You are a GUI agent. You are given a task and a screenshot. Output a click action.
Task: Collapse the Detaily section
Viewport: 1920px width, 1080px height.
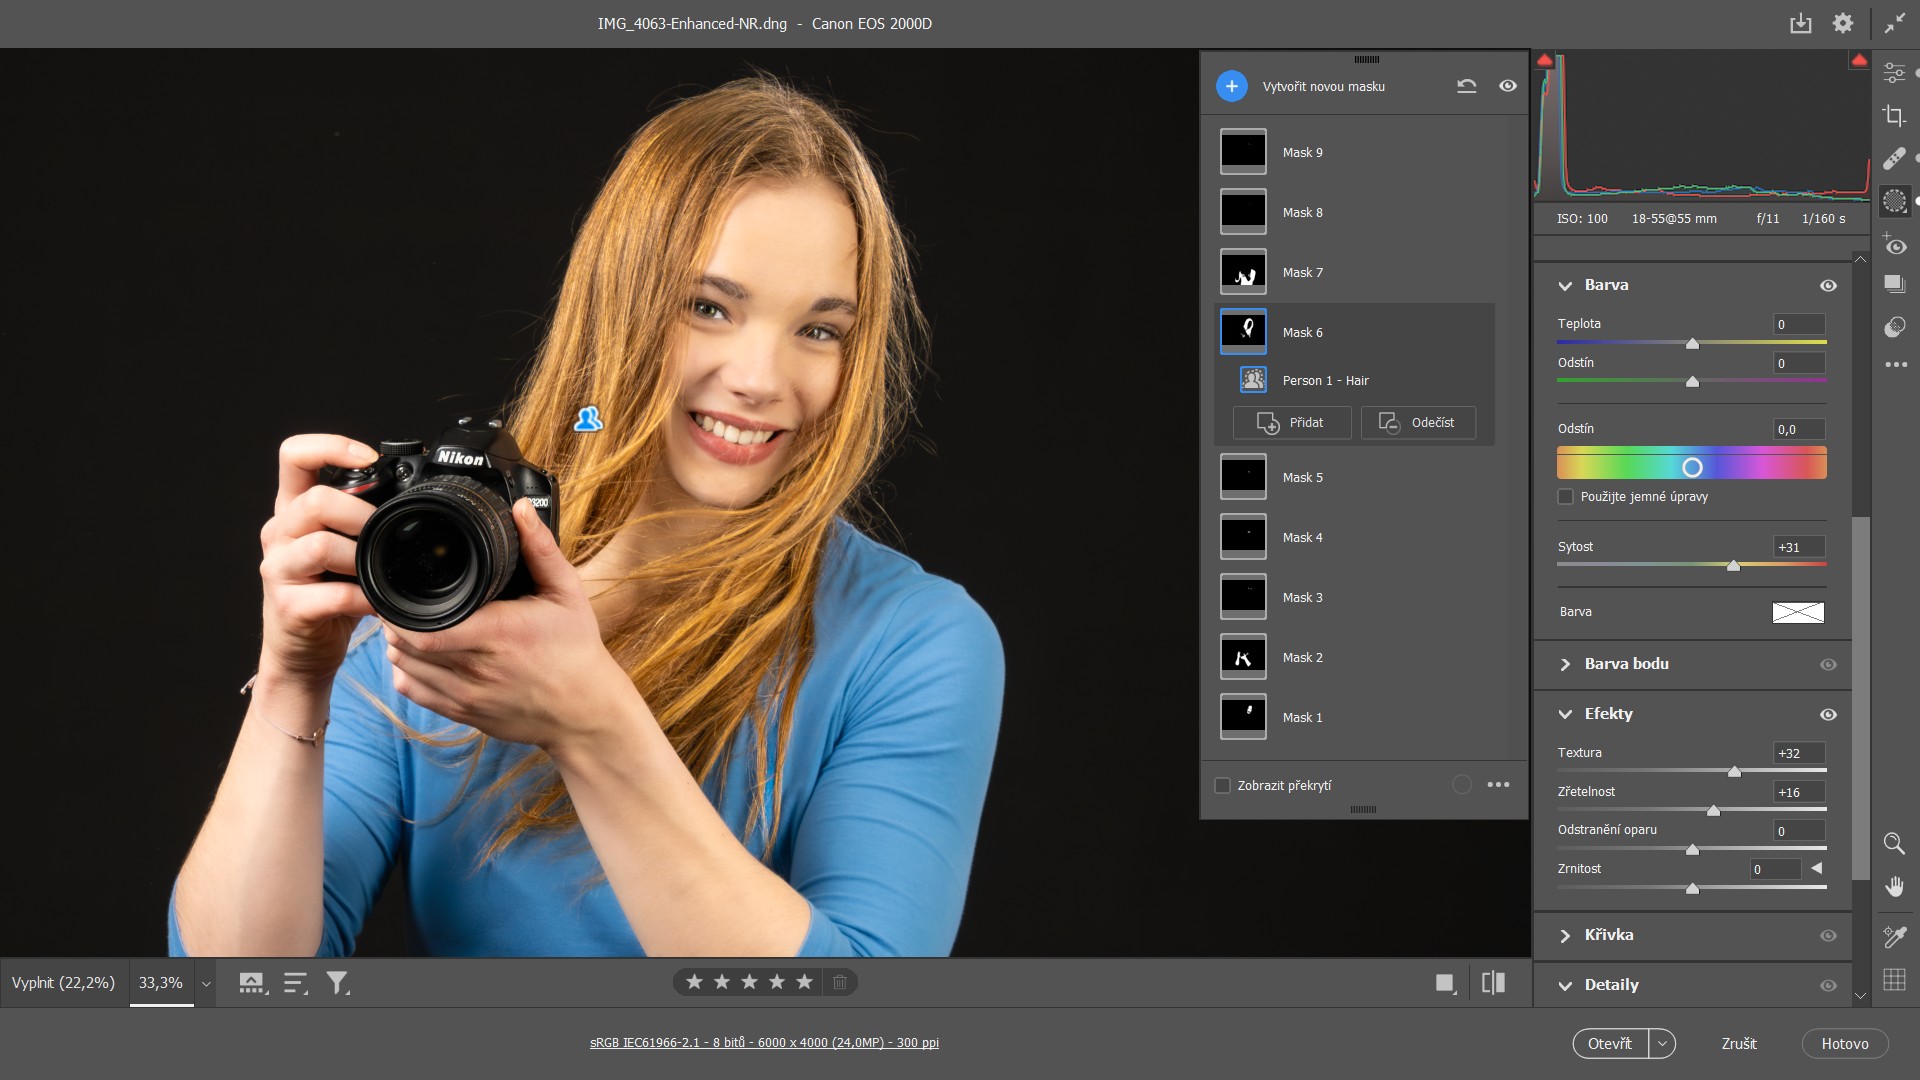(x=1565, y=986)
